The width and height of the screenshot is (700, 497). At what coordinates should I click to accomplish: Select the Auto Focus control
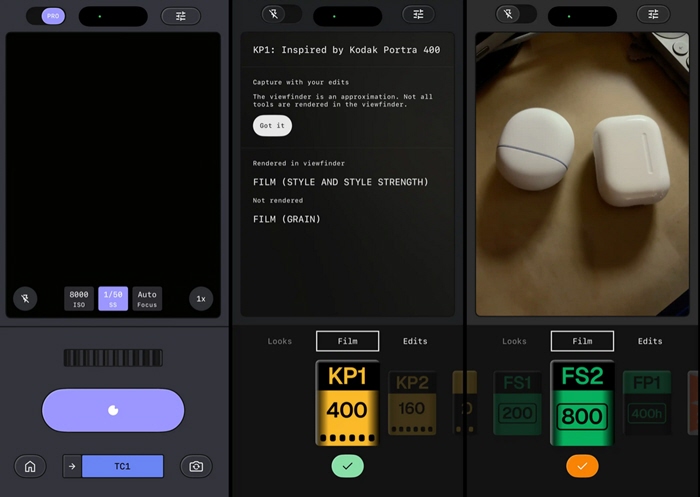pyautogui.click(x=147, y=299)
